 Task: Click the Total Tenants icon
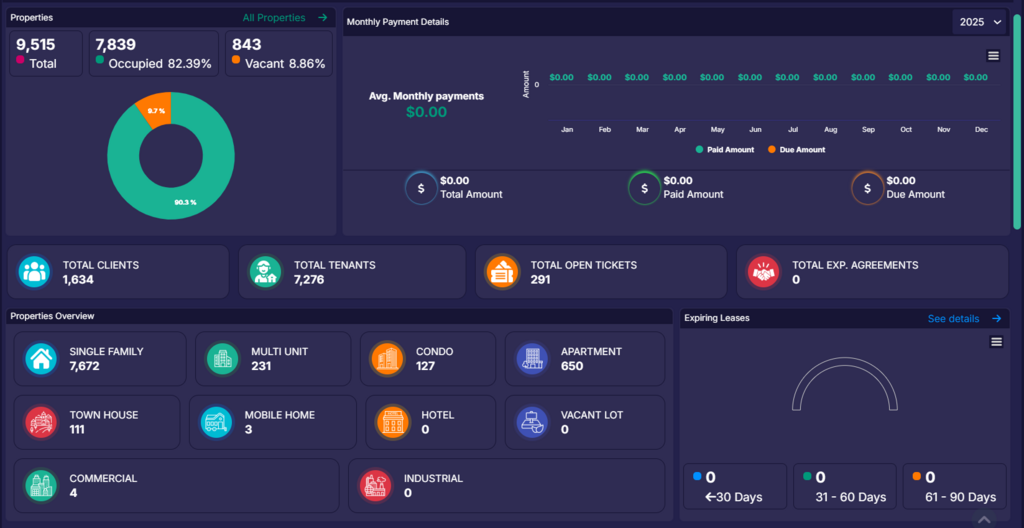(266, 272)
